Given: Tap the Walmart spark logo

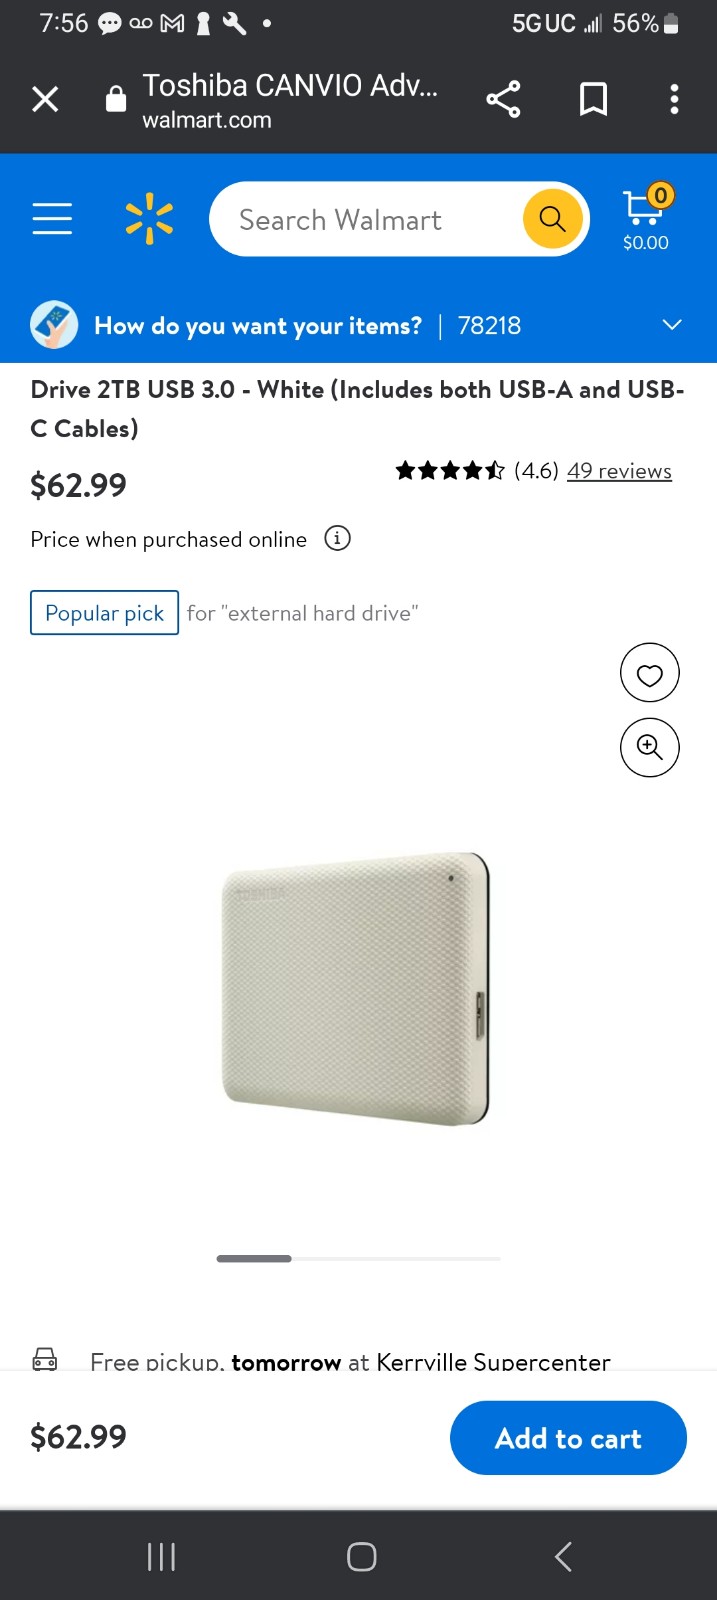Looking at the screenshot, I should click(x=149, y=219).
